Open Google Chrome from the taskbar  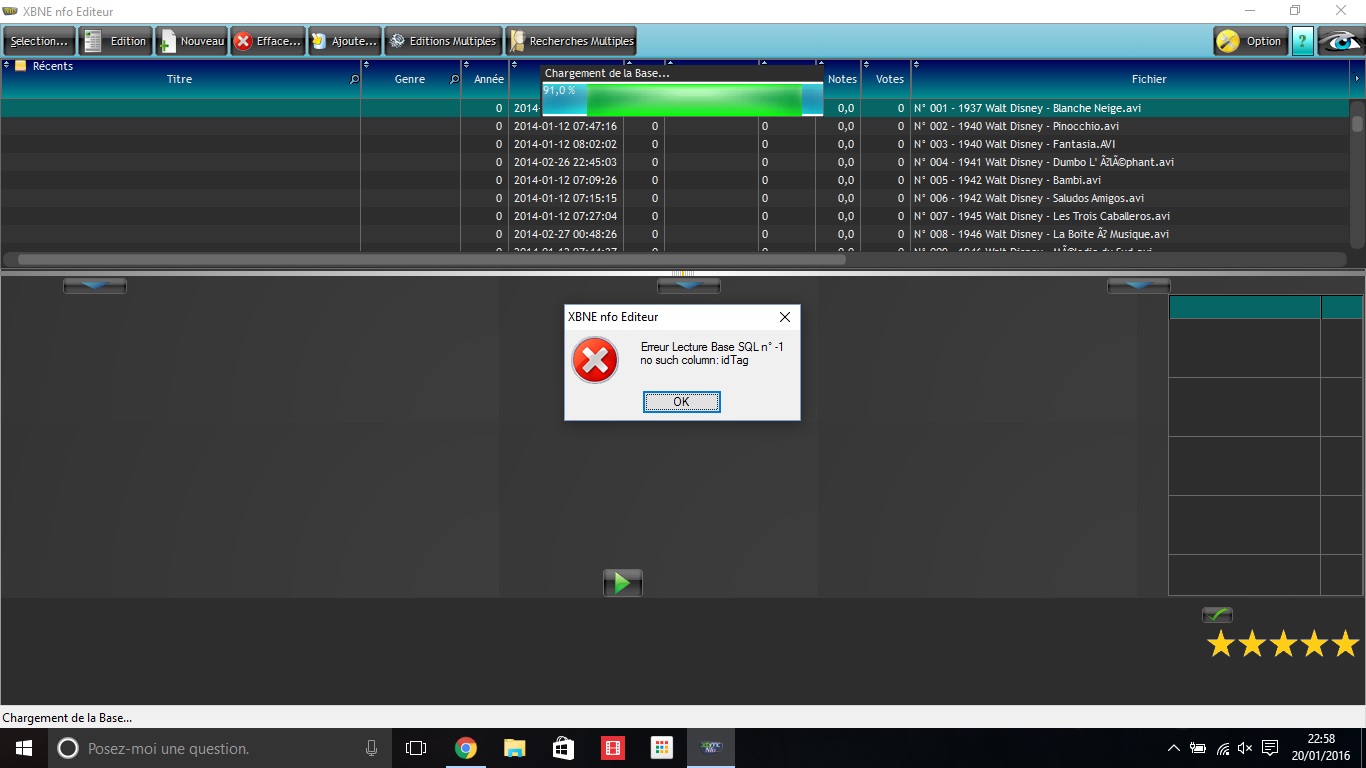[465, 748]
